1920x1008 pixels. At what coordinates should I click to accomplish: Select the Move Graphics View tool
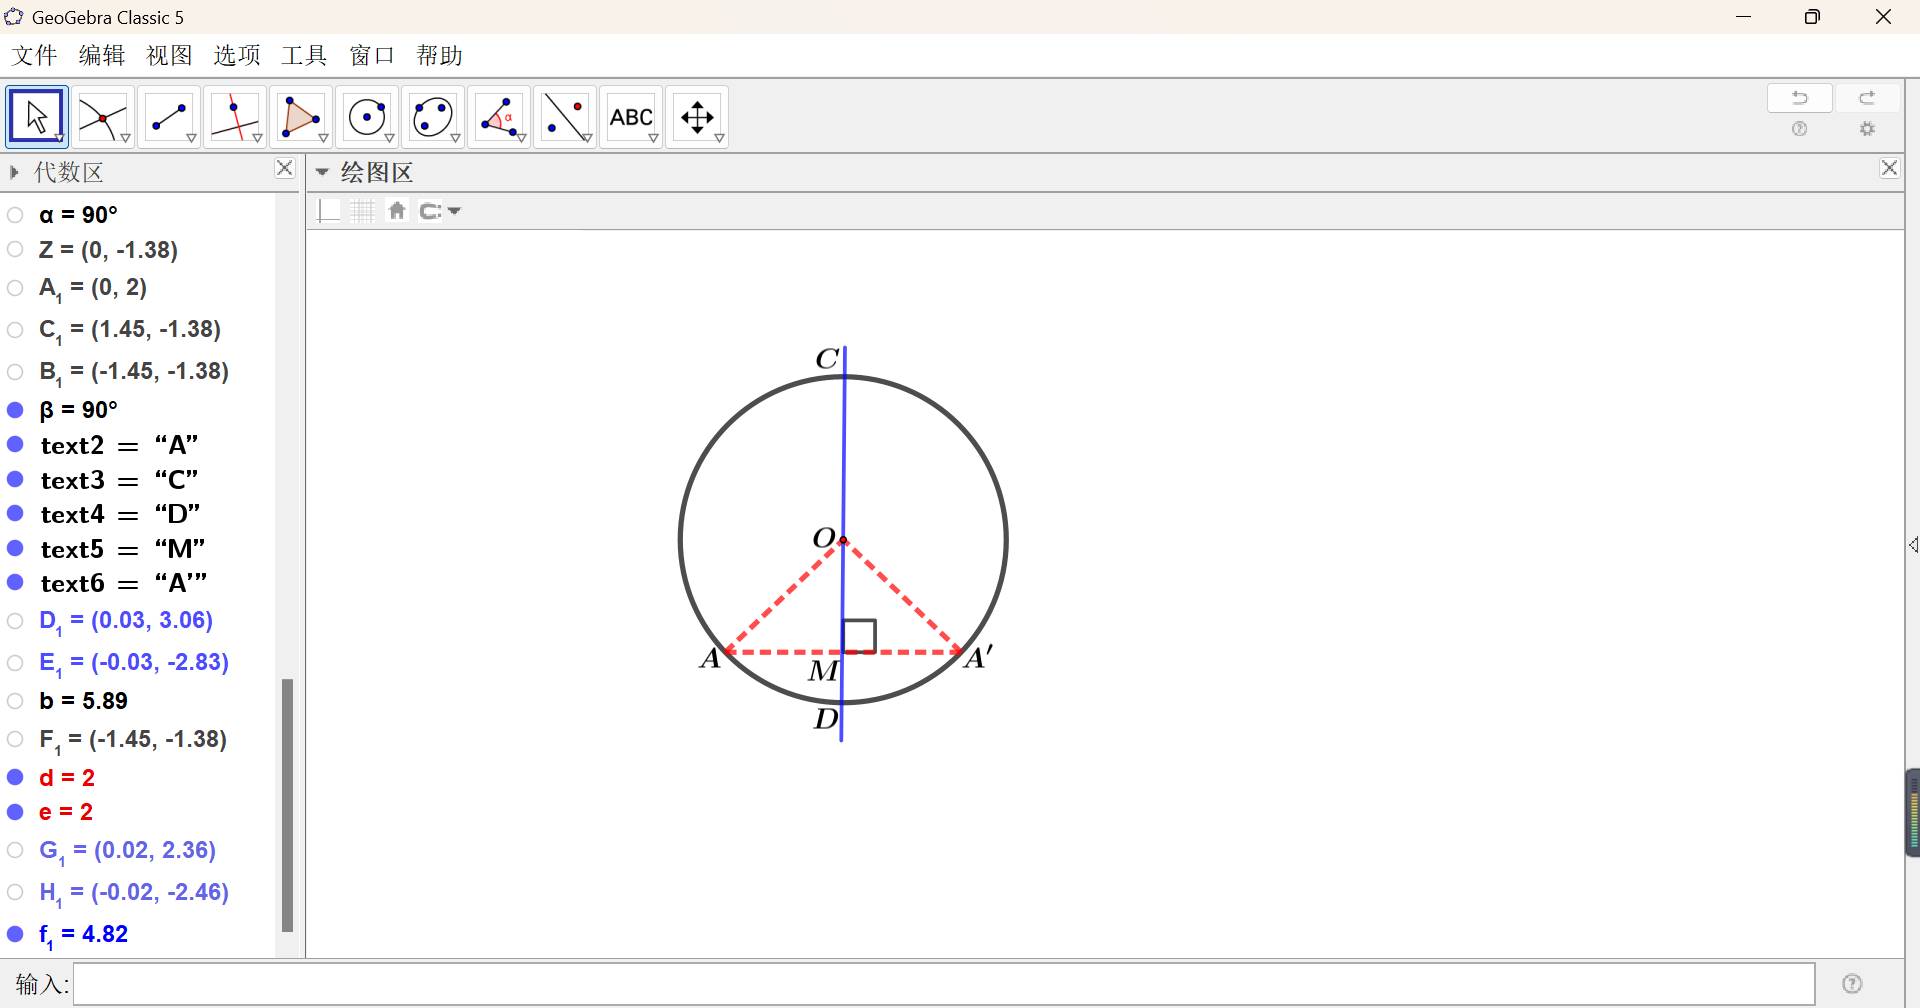(x=696, y=117)
